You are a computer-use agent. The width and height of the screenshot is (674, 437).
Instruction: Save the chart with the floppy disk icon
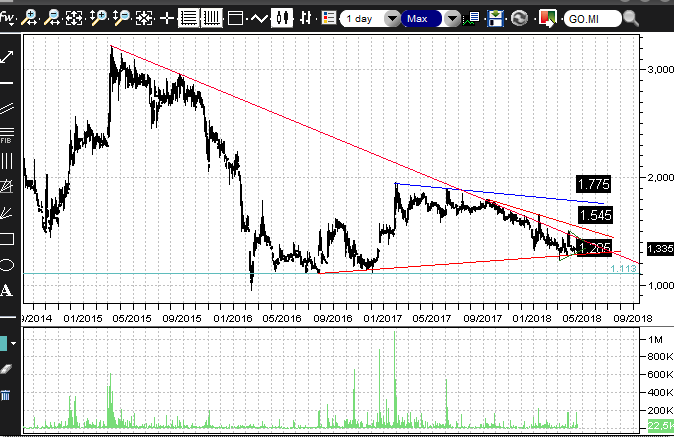click(496, 18)
